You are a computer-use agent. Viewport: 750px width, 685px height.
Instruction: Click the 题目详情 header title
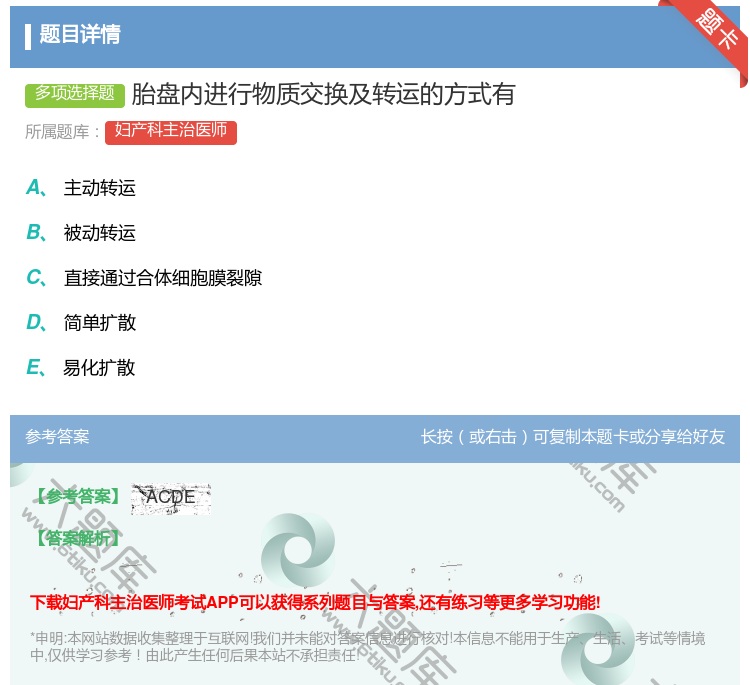80,34
